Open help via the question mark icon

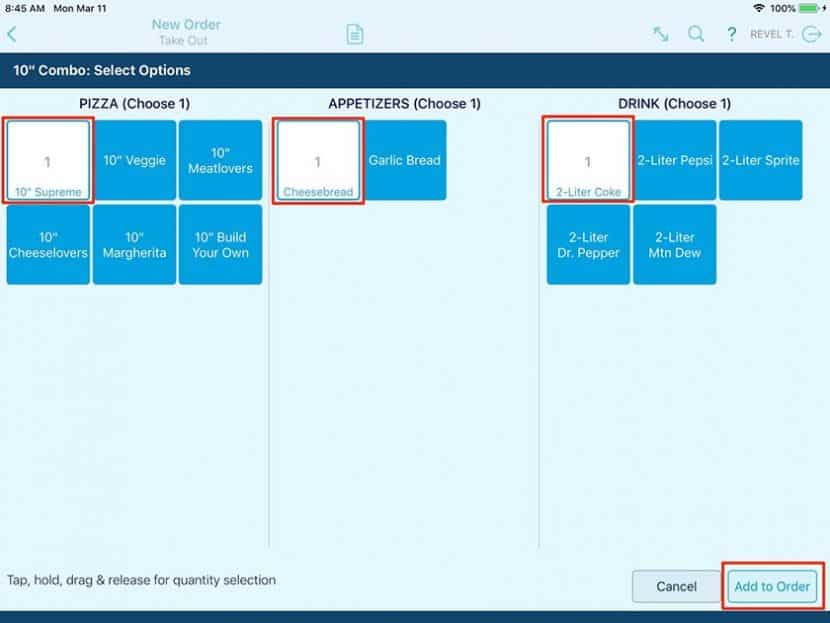(731, 33)
